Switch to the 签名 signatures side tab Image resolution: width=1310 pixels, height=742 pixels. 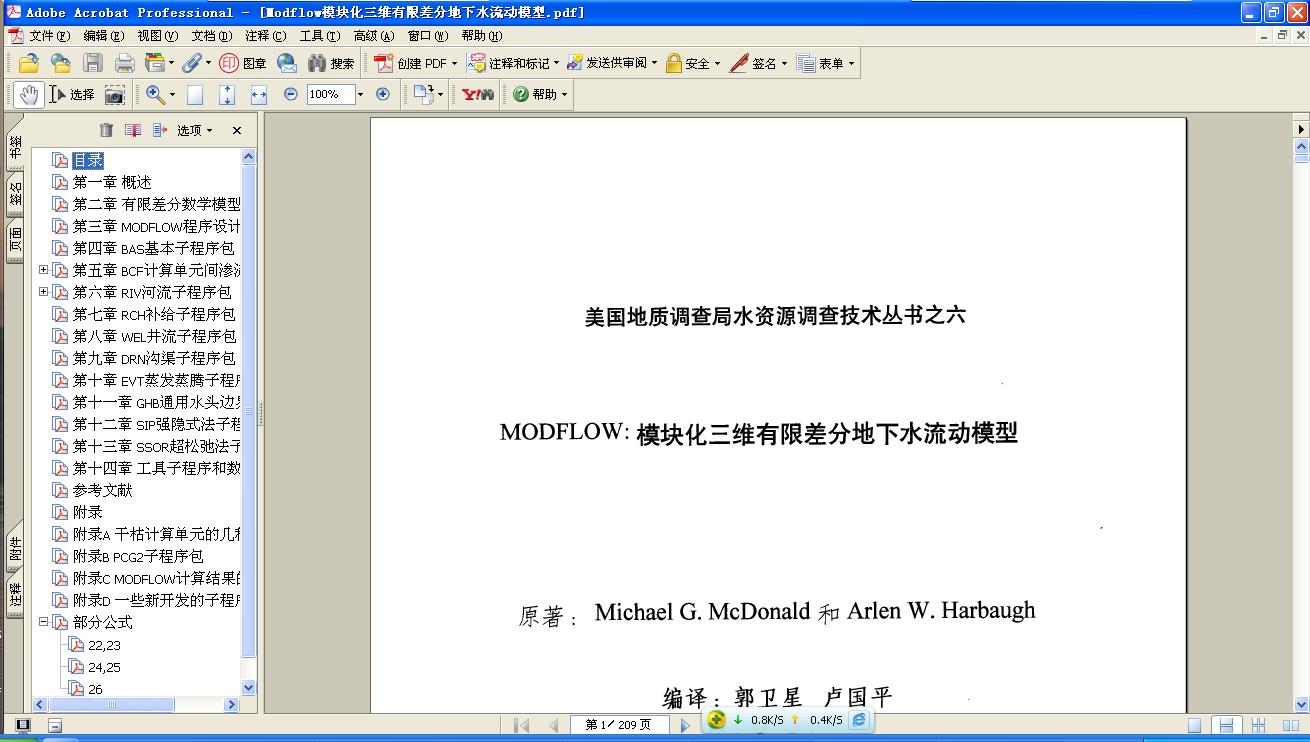click(15, 193)
